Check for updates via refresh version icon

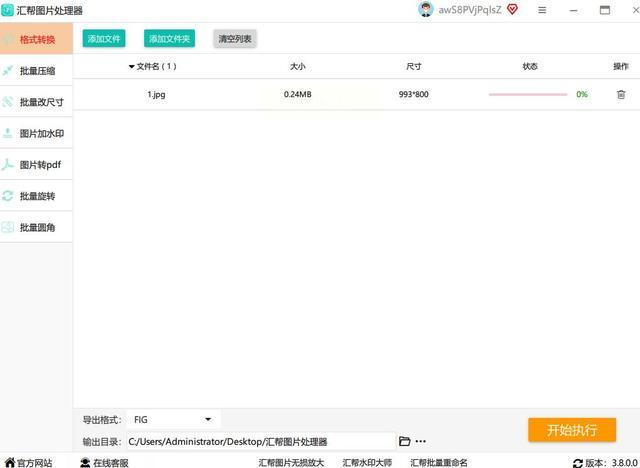pos(578,463)
